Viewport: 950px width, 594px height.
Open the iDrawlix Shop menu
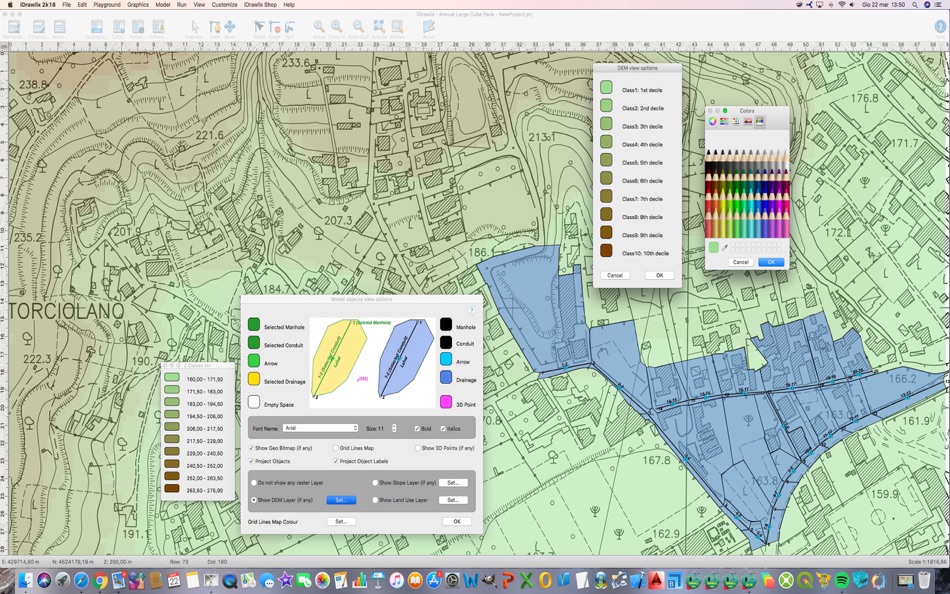click(261, 5)
